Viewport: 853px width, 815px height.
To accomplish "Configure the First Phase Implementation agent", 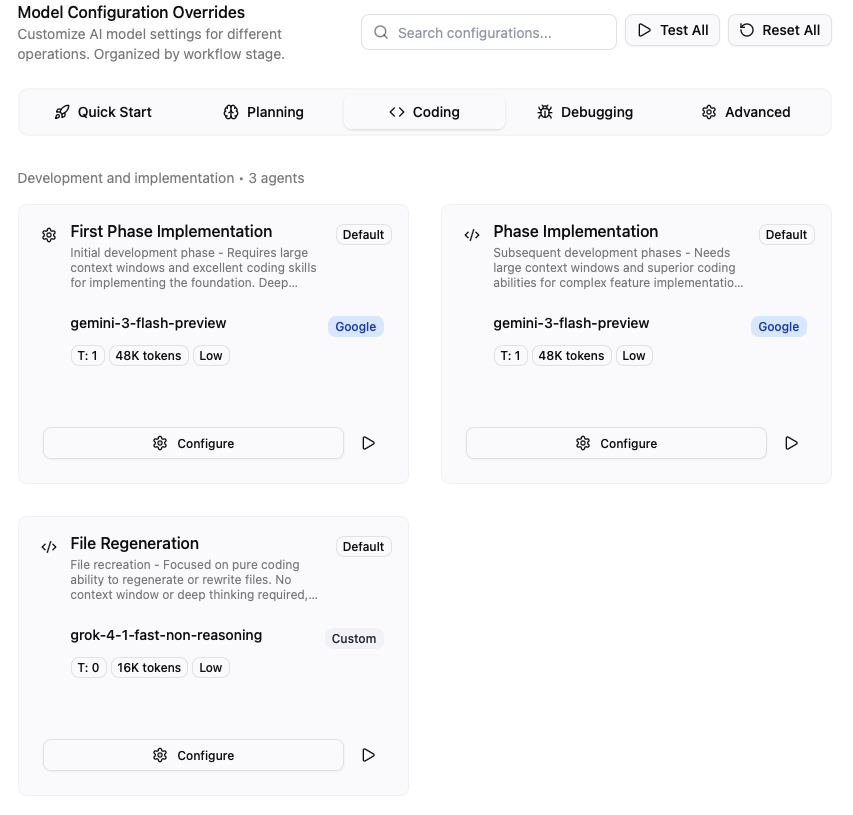I will (193, 443).
